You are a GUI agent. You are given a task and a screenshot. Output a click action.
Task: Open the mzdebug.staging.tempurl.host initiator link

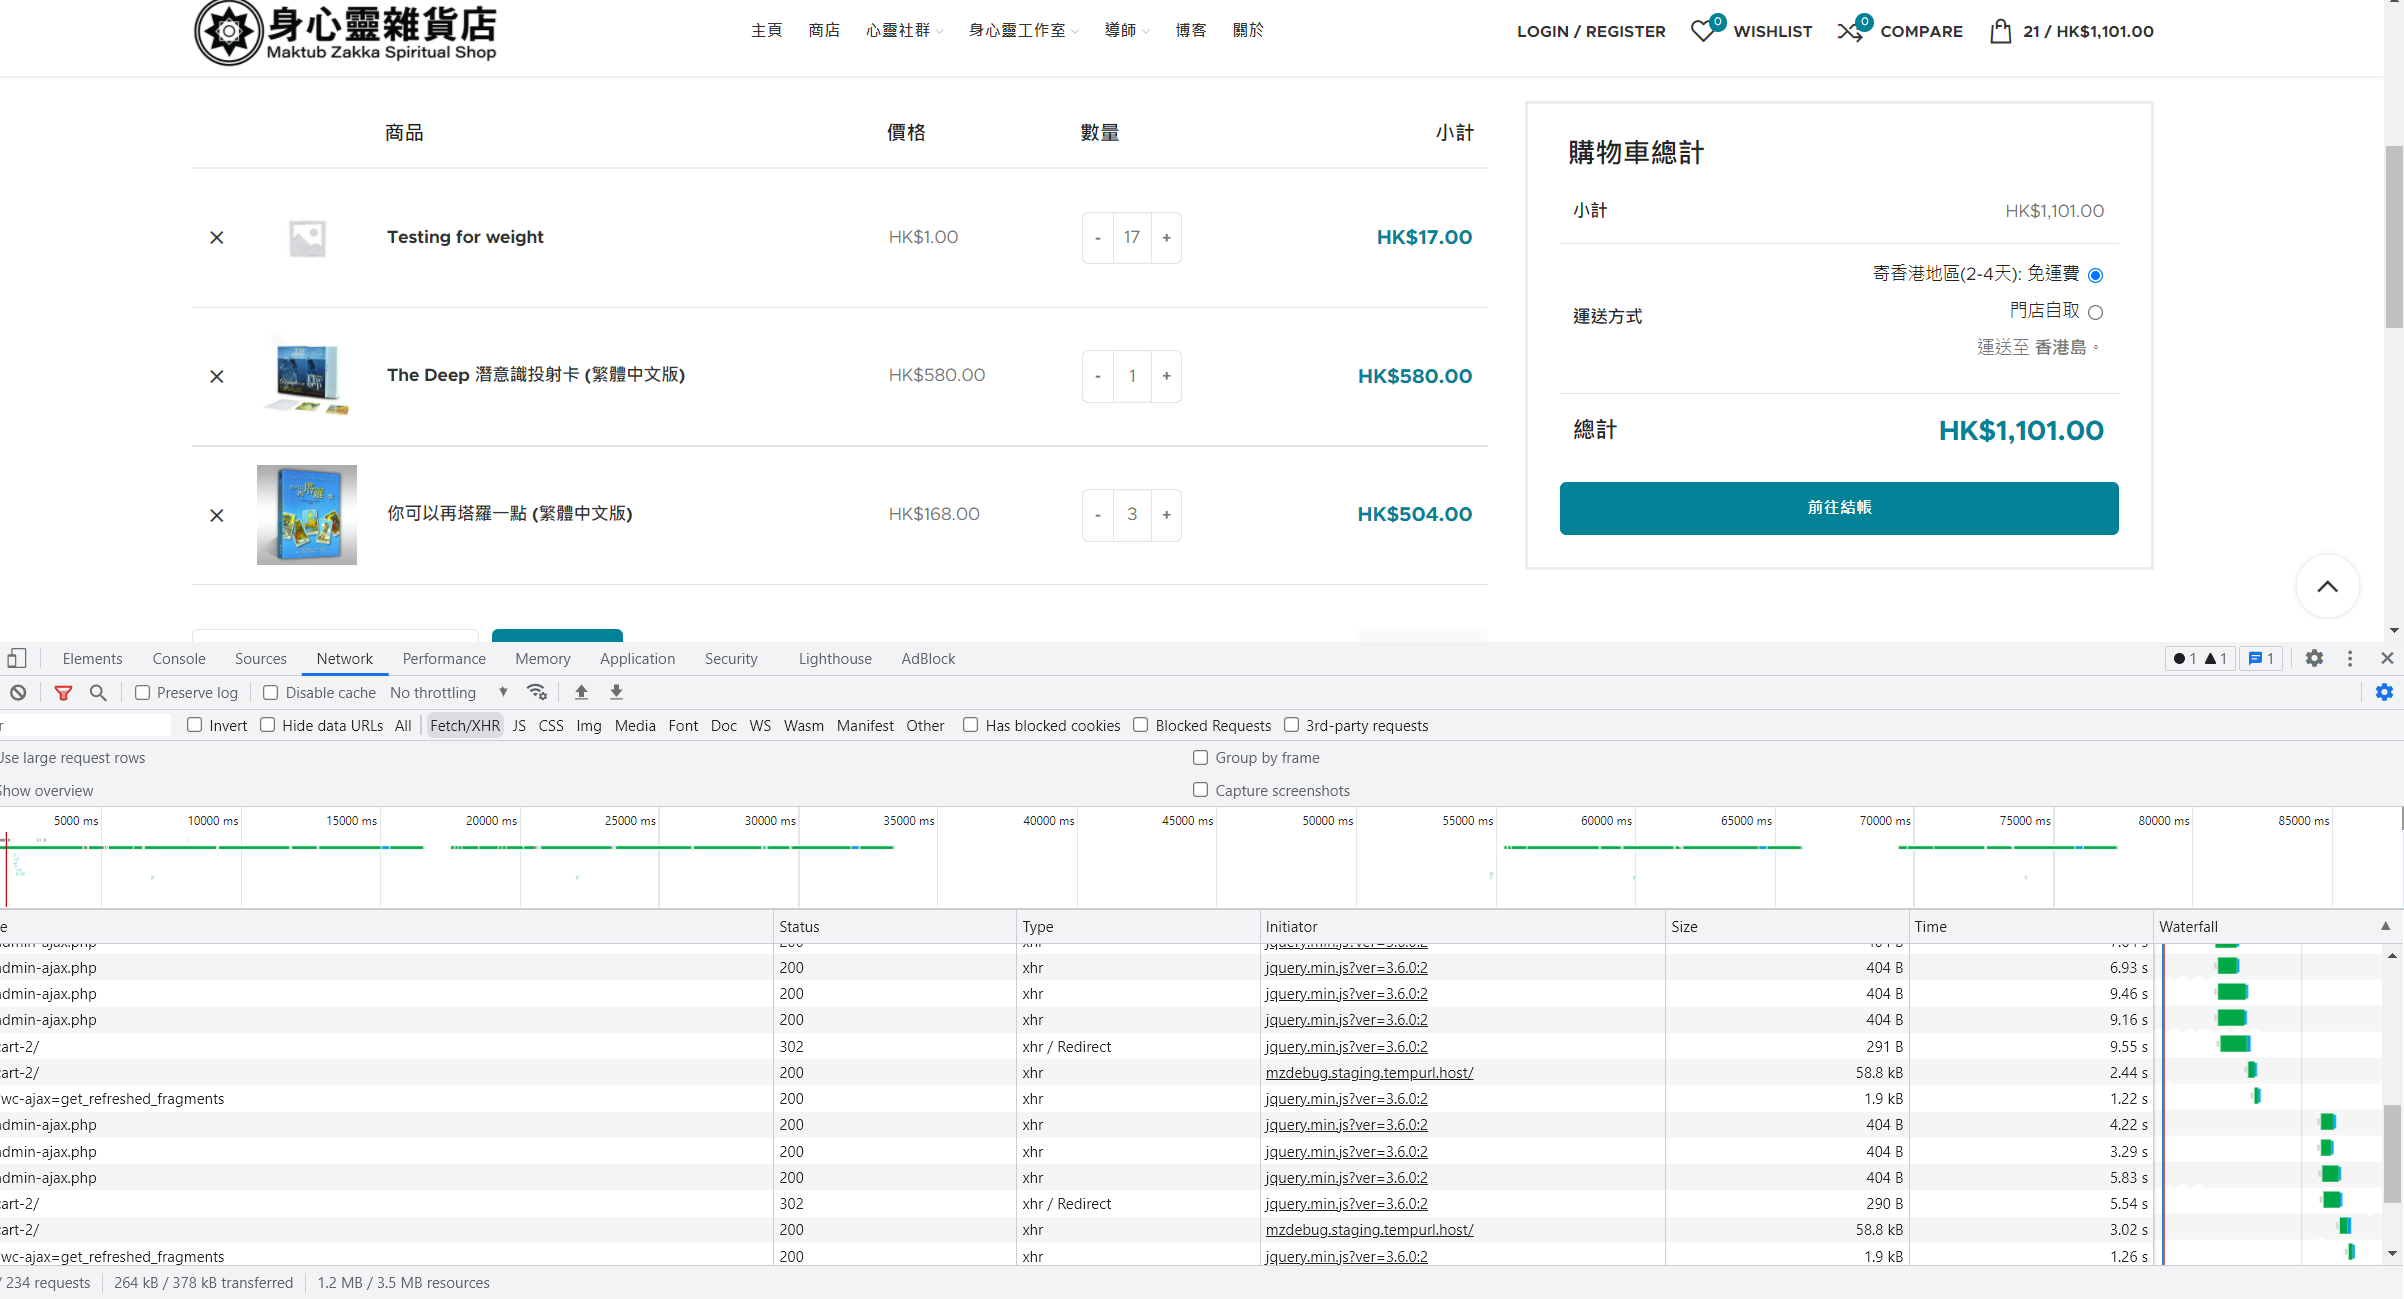1369,1072
